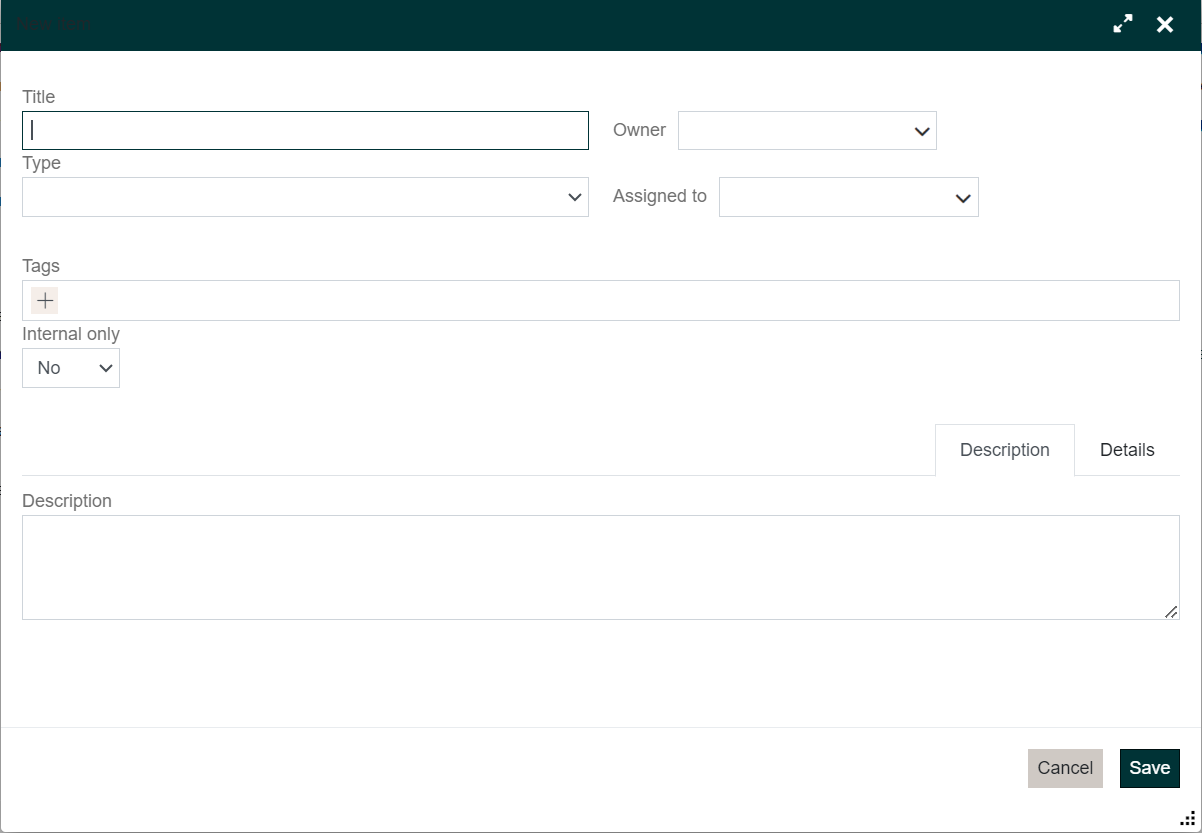Viewport: 1202px width, 833px height.
Task: Click the Assigned to label
Action: pyautogui.click(x=659, y=196)
